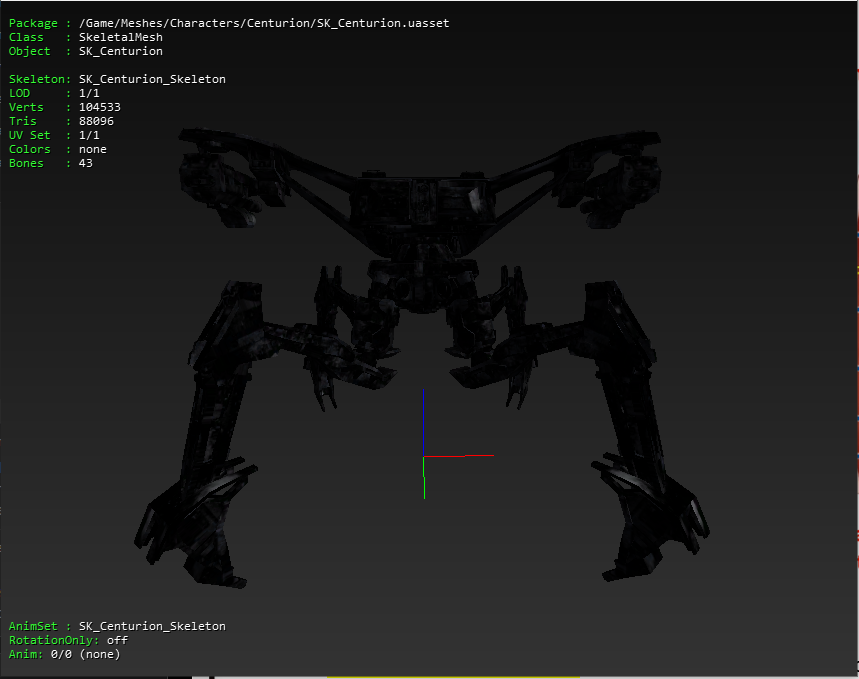Click the red X axis line
Screen dimensions: 859x679
[459, 455]
